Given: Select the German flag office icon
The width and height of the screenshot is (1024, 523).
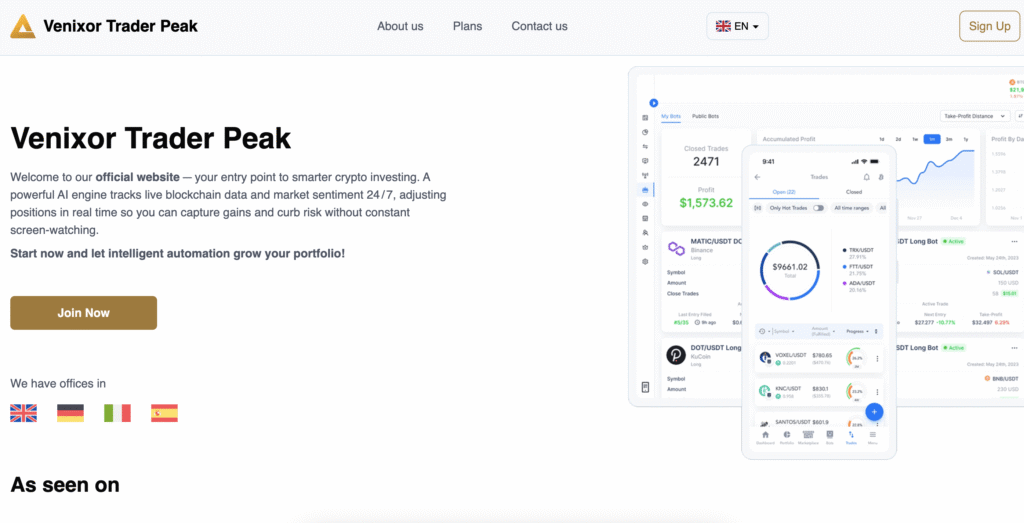Looking at the screenshot, I should pos(70,413).
